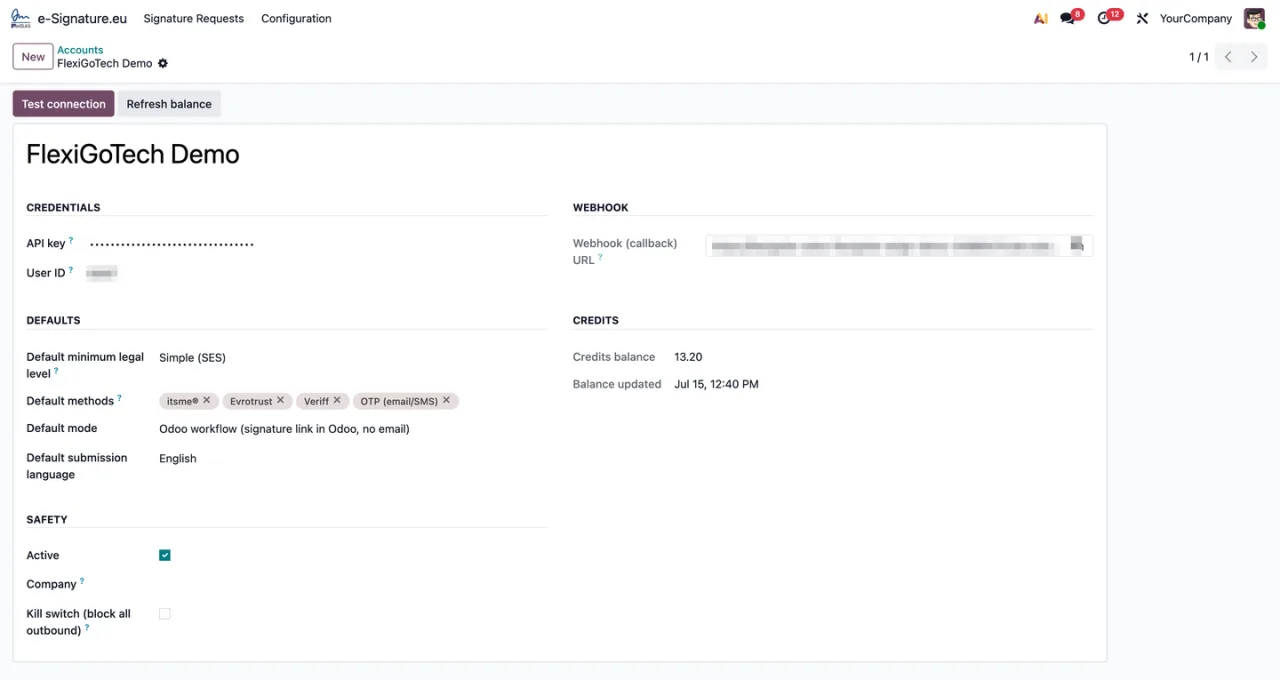Click the e-Signature.eu app name

click(82, 18)
